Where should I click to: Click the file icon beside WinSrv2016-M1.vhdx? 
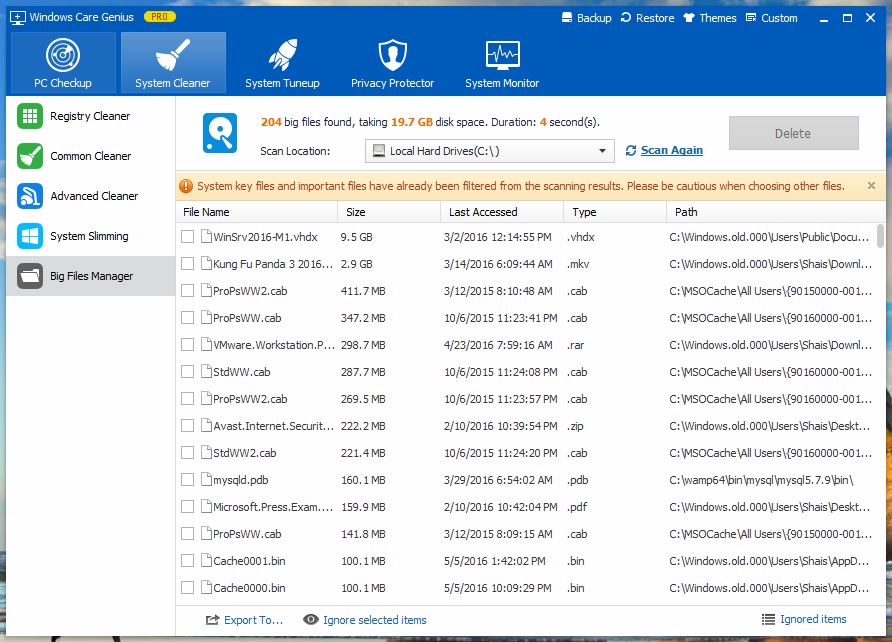point(206,237)
